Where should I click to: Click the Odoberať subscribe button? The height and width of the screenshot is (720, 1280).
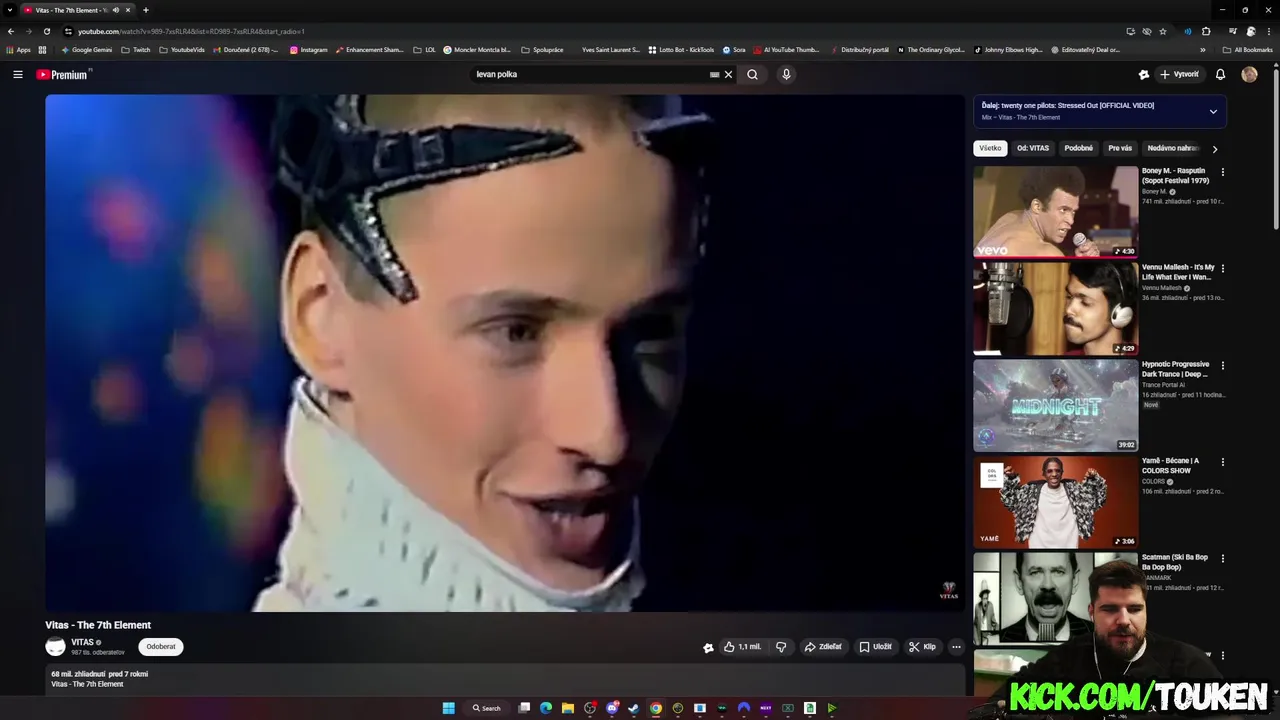click(x=161, y=647)
